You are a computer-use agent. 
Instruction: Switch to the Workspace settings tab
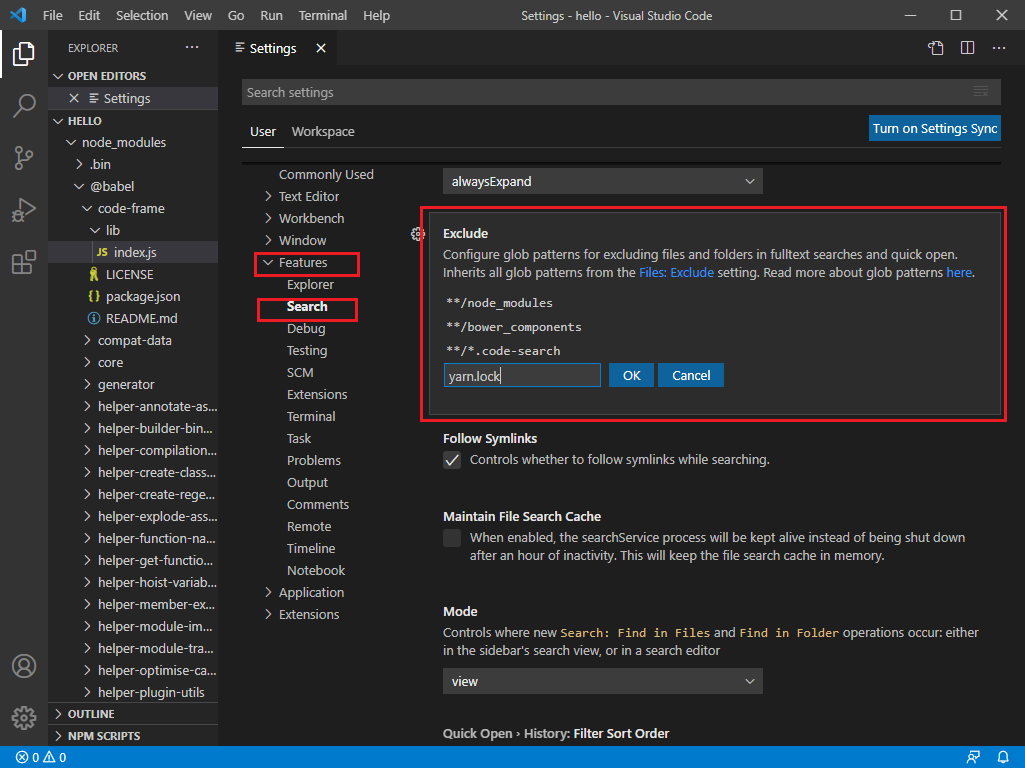(323, 131)
